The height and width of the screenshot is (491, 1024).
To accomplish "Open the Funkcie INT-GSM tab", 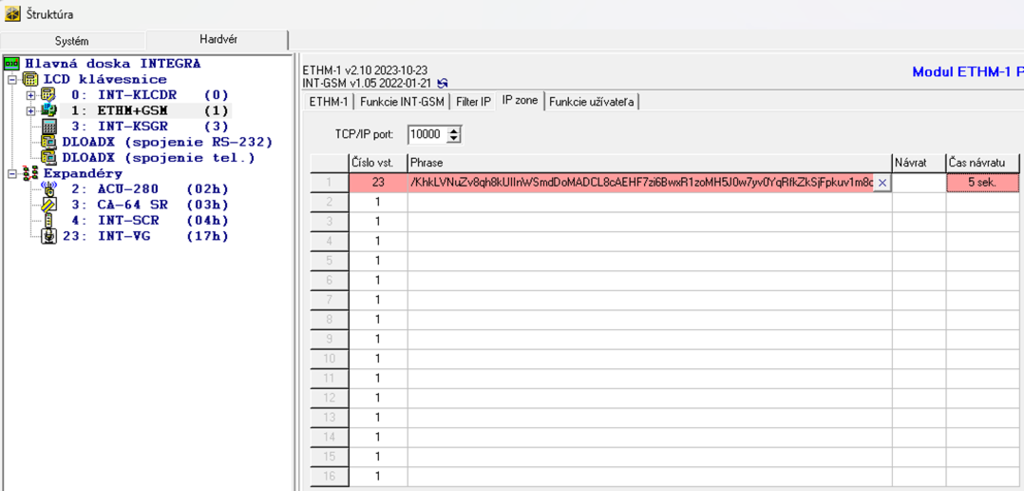I will (x=402, y=101).
